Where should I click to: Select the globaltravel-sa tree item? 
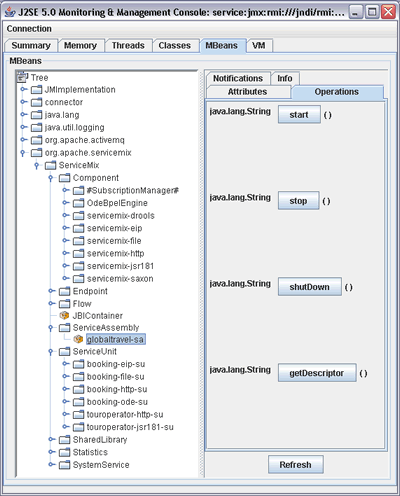[x=115, y=339]
